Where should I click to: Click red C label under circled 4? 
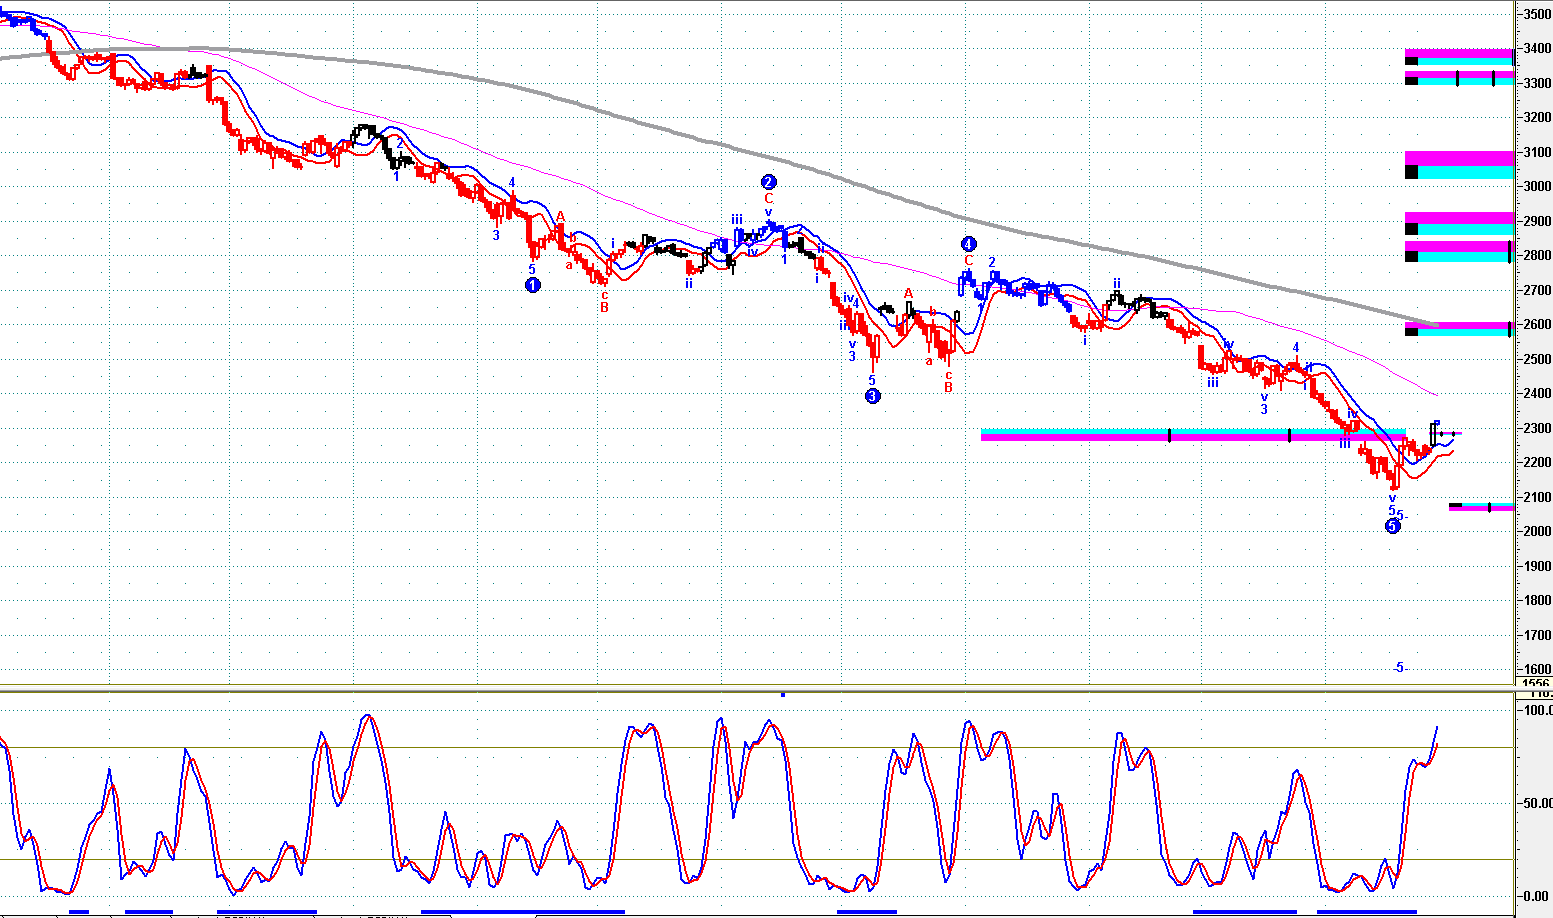point(968,261)
